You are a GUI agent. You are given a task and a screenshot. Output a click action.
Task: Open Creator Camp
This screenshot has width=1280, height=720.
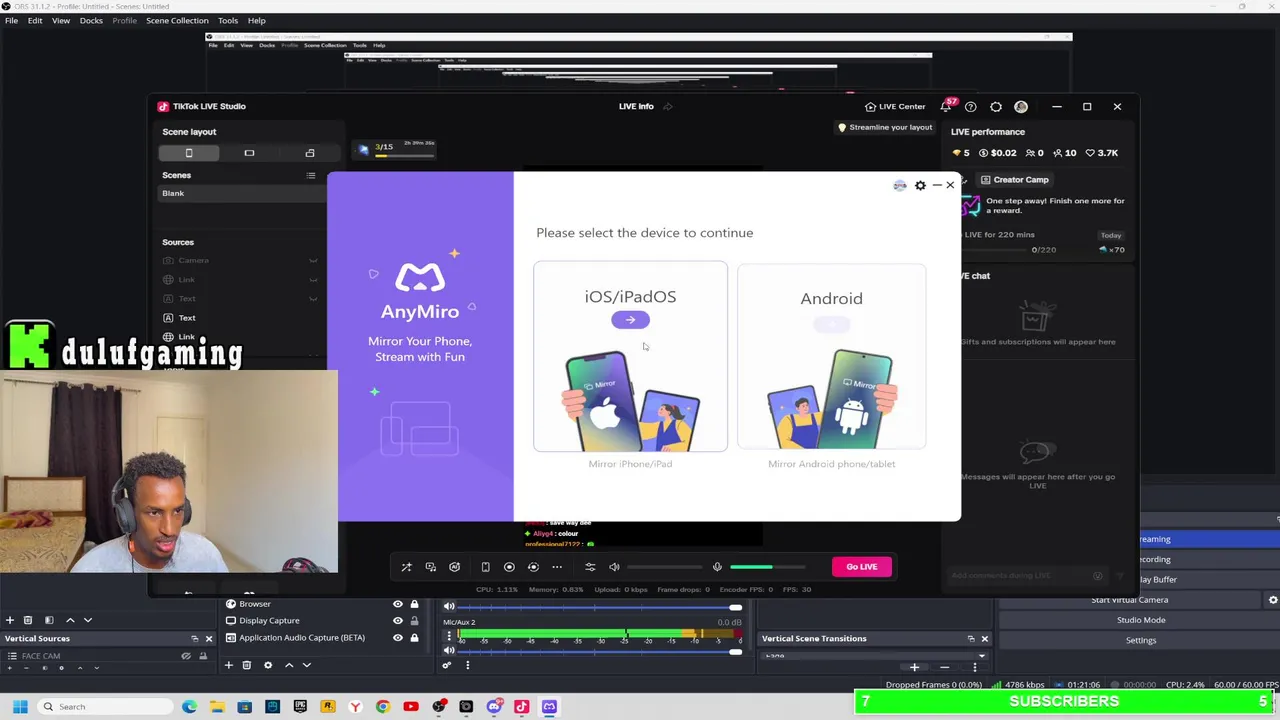click(1014, 180)
